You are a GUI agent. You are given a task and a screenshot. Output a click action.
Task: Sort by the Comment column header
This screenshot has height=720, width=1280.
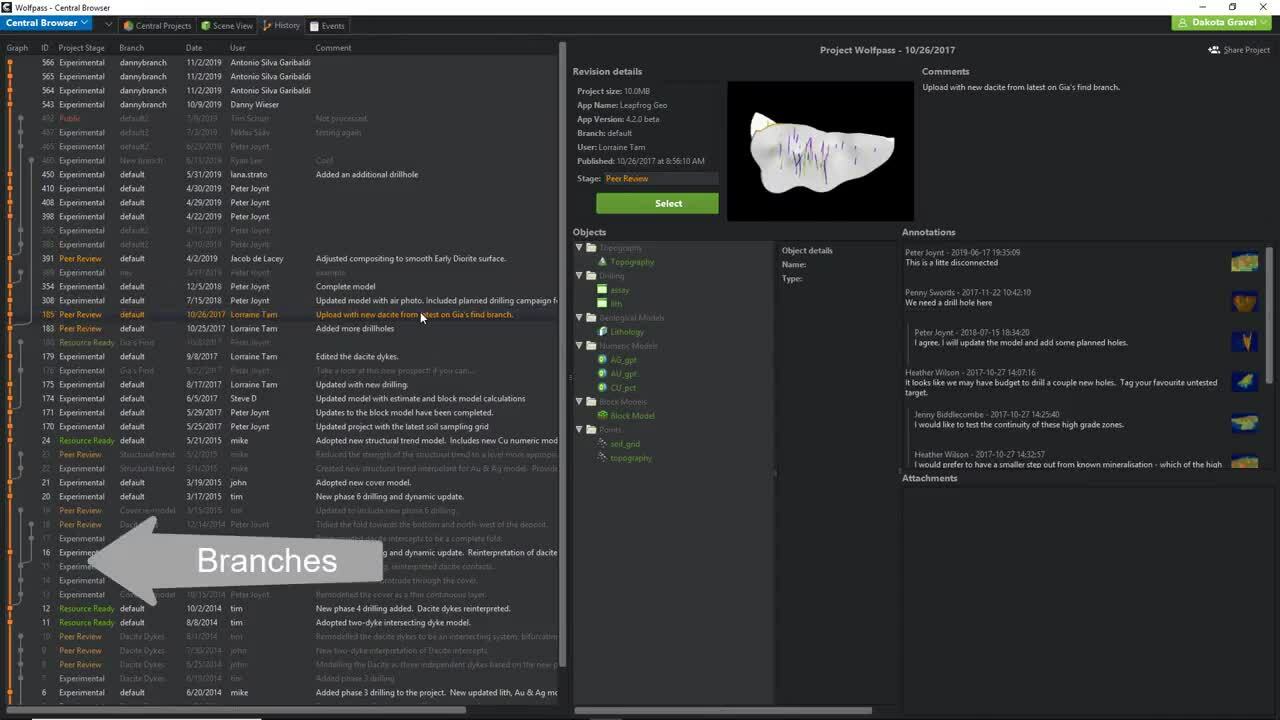click(333, 48)
